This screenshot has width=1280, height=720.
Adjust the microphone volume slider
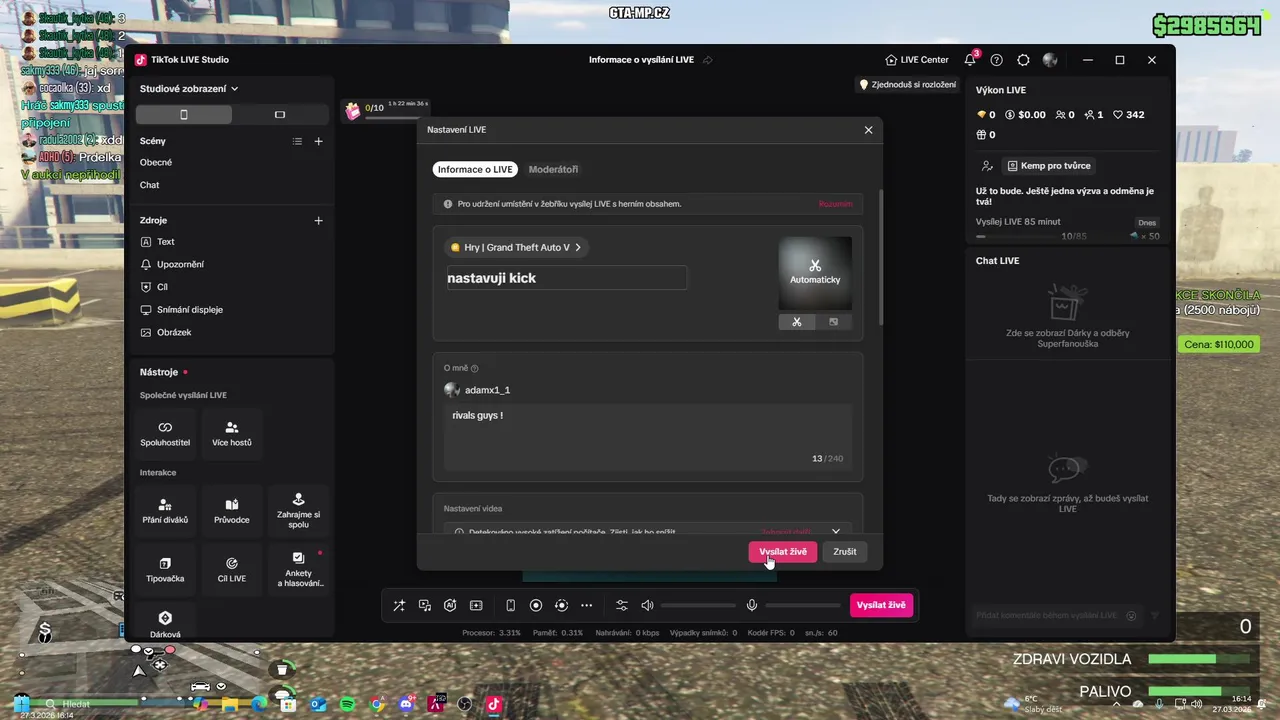pos(803,605)
